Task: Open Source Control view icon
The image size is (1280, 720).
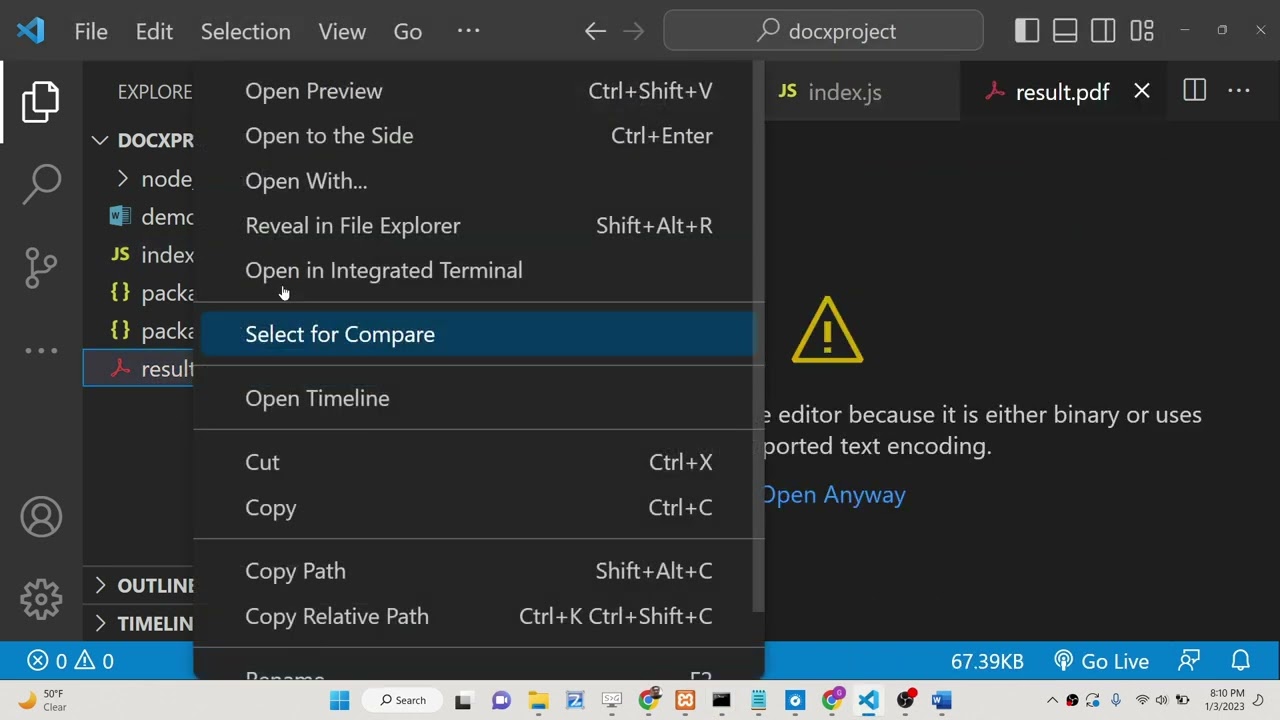Action: [41, 267]
